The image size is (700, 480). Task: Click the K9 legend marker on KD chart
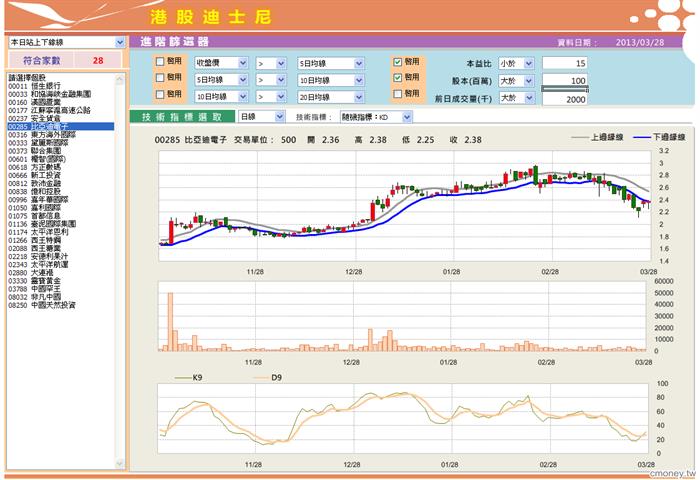click(183, 378)
